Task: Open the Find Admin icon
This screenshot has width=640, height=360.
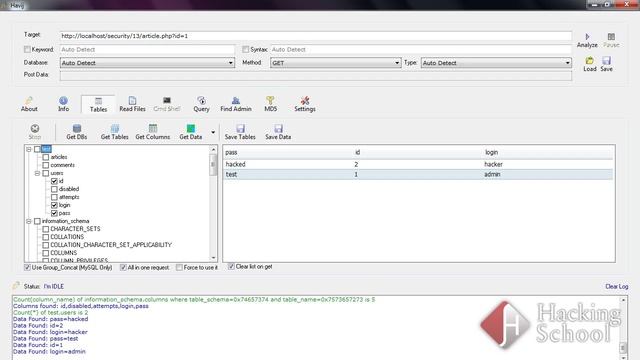Action: click(x=236, y=100)
